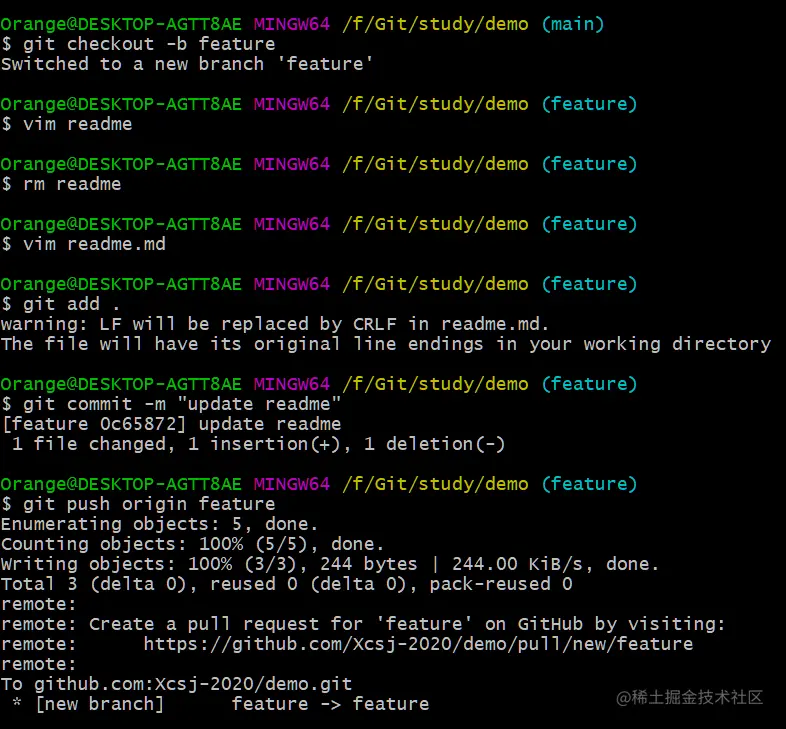Click the 'feature -> feature' branch mapping text

(x=330, y=704)
